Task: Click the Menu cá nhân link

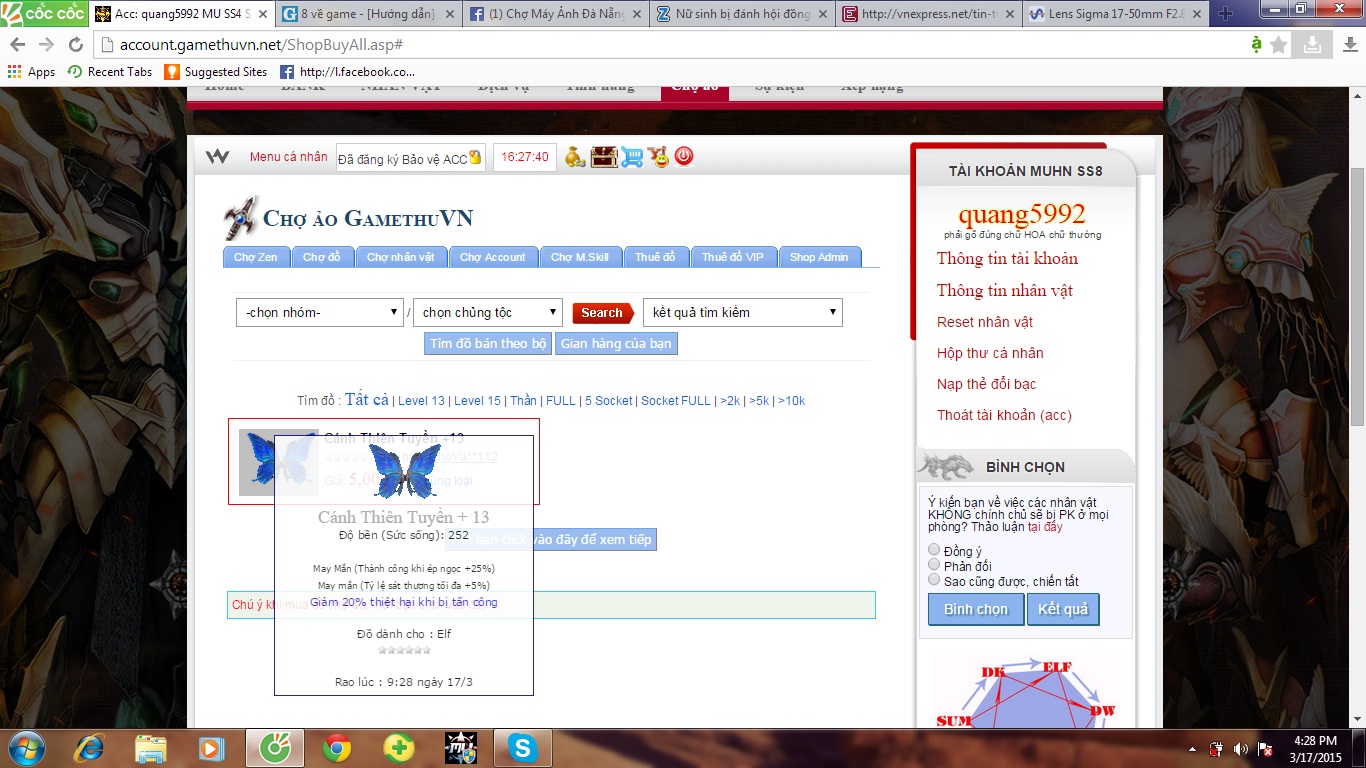Action: point(288,156)
